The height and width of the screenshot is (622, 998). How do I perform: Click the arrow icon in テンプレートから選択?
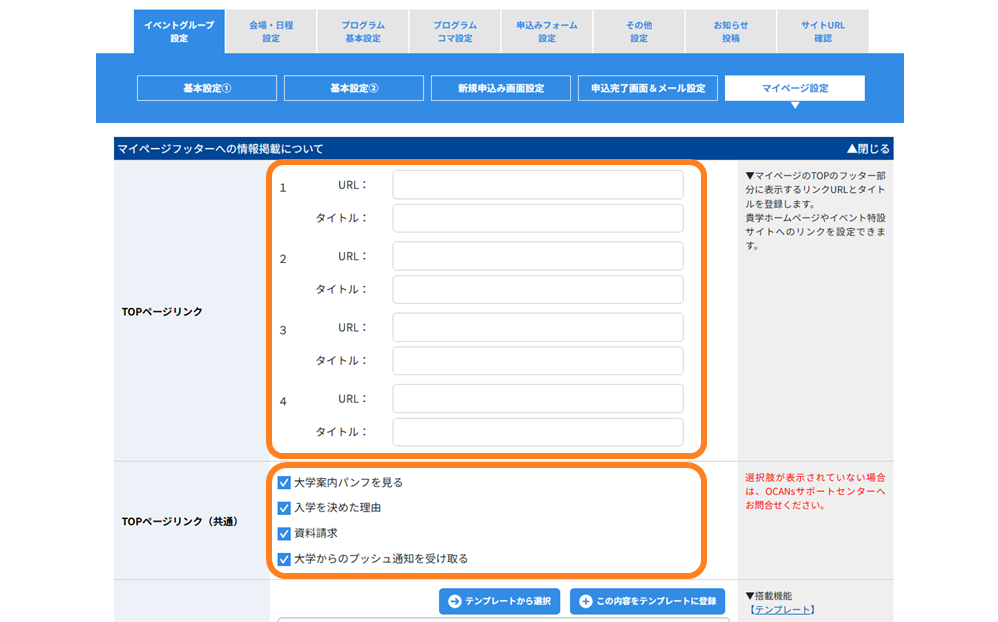tap(454, 601)
